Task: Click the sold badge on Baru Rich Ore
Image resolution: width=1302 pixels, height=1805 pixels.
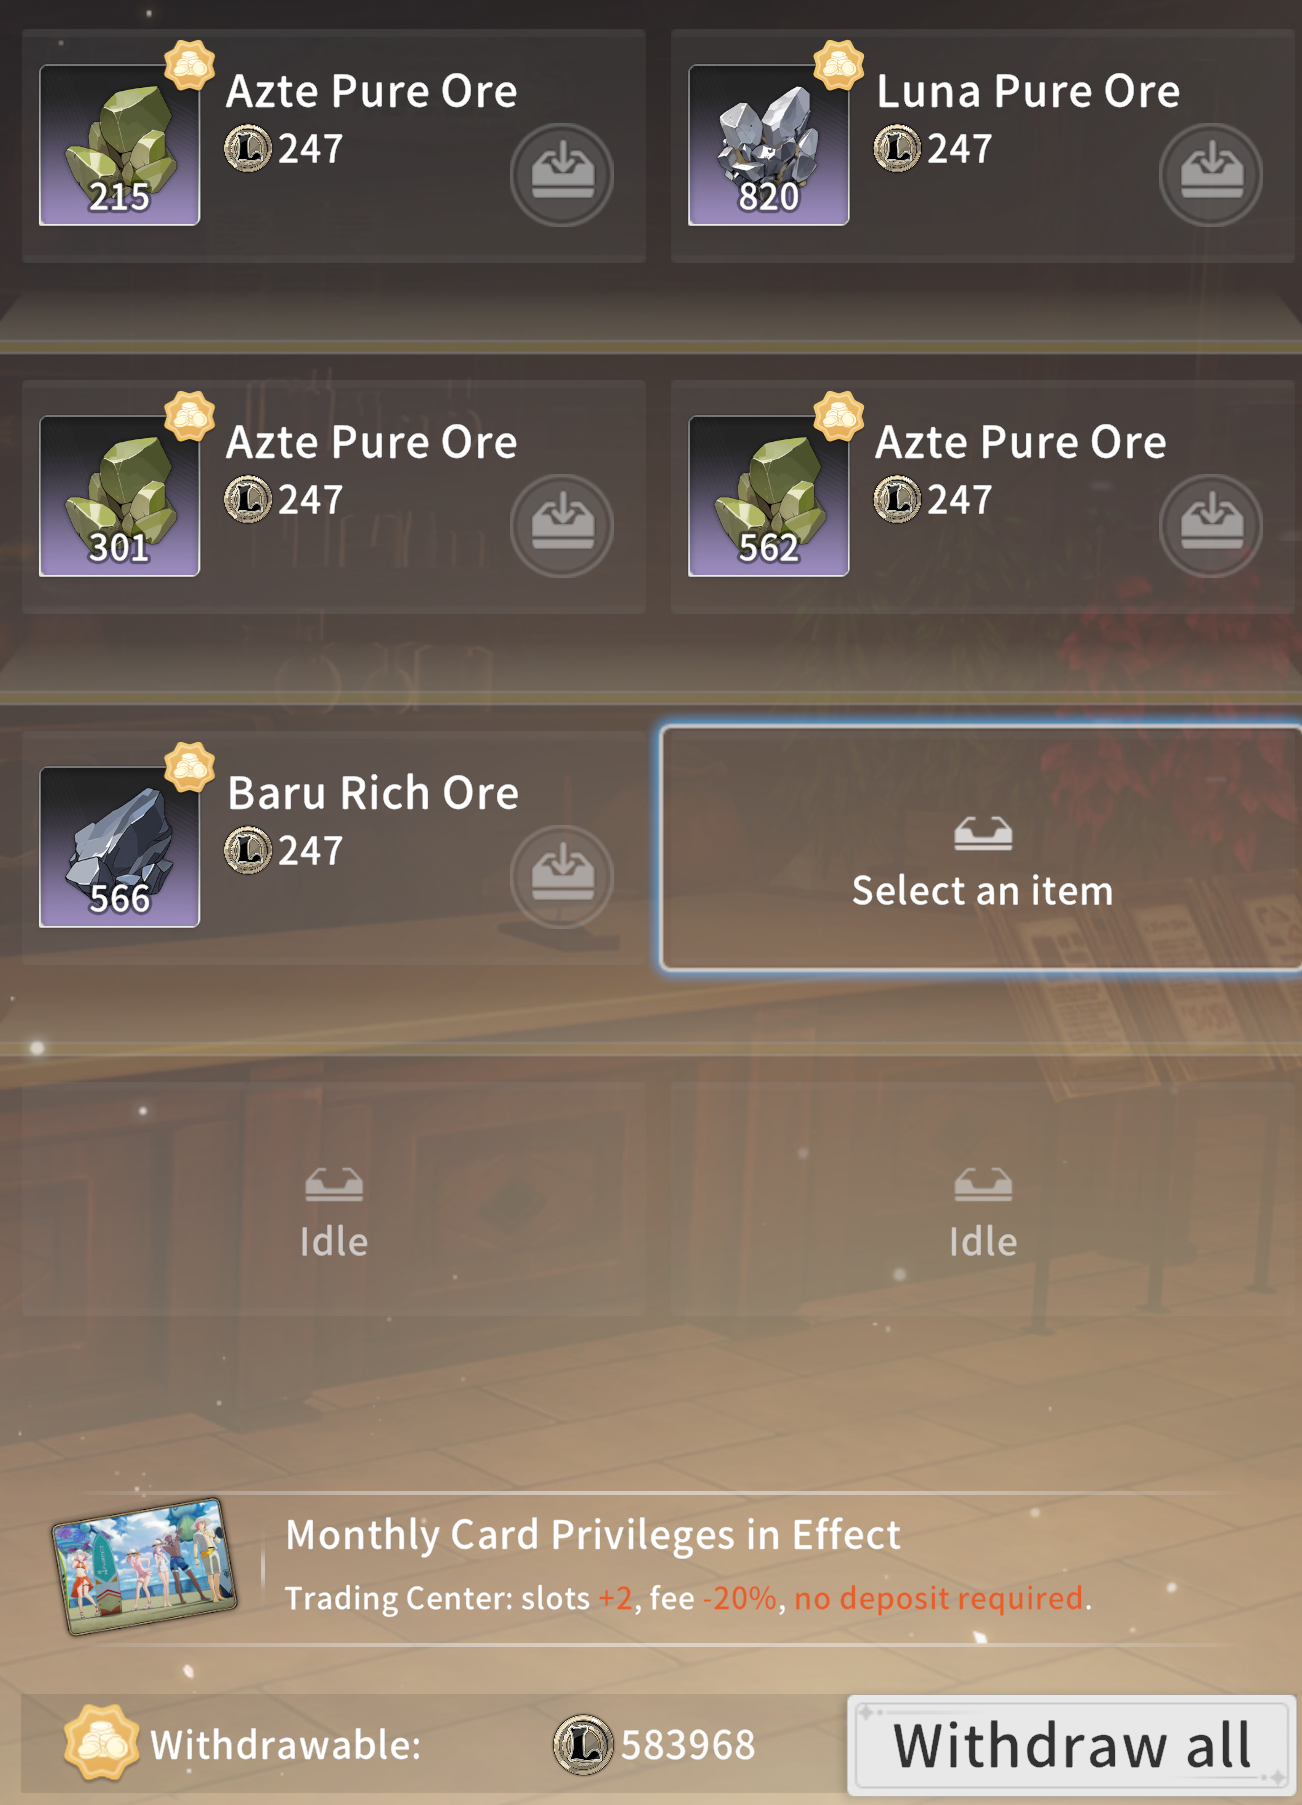Action: click(190, 767)
